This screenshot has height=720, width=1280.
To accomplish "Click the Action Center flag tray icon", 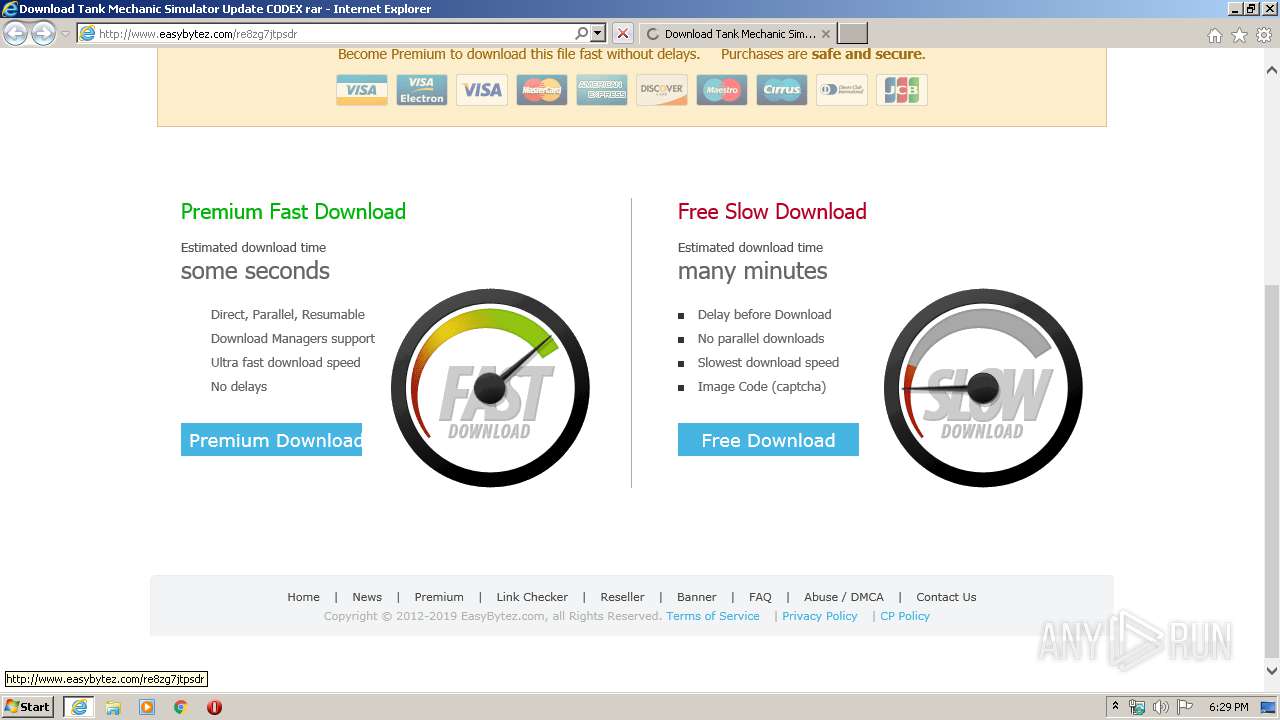I will click(x=1186, y=707).
